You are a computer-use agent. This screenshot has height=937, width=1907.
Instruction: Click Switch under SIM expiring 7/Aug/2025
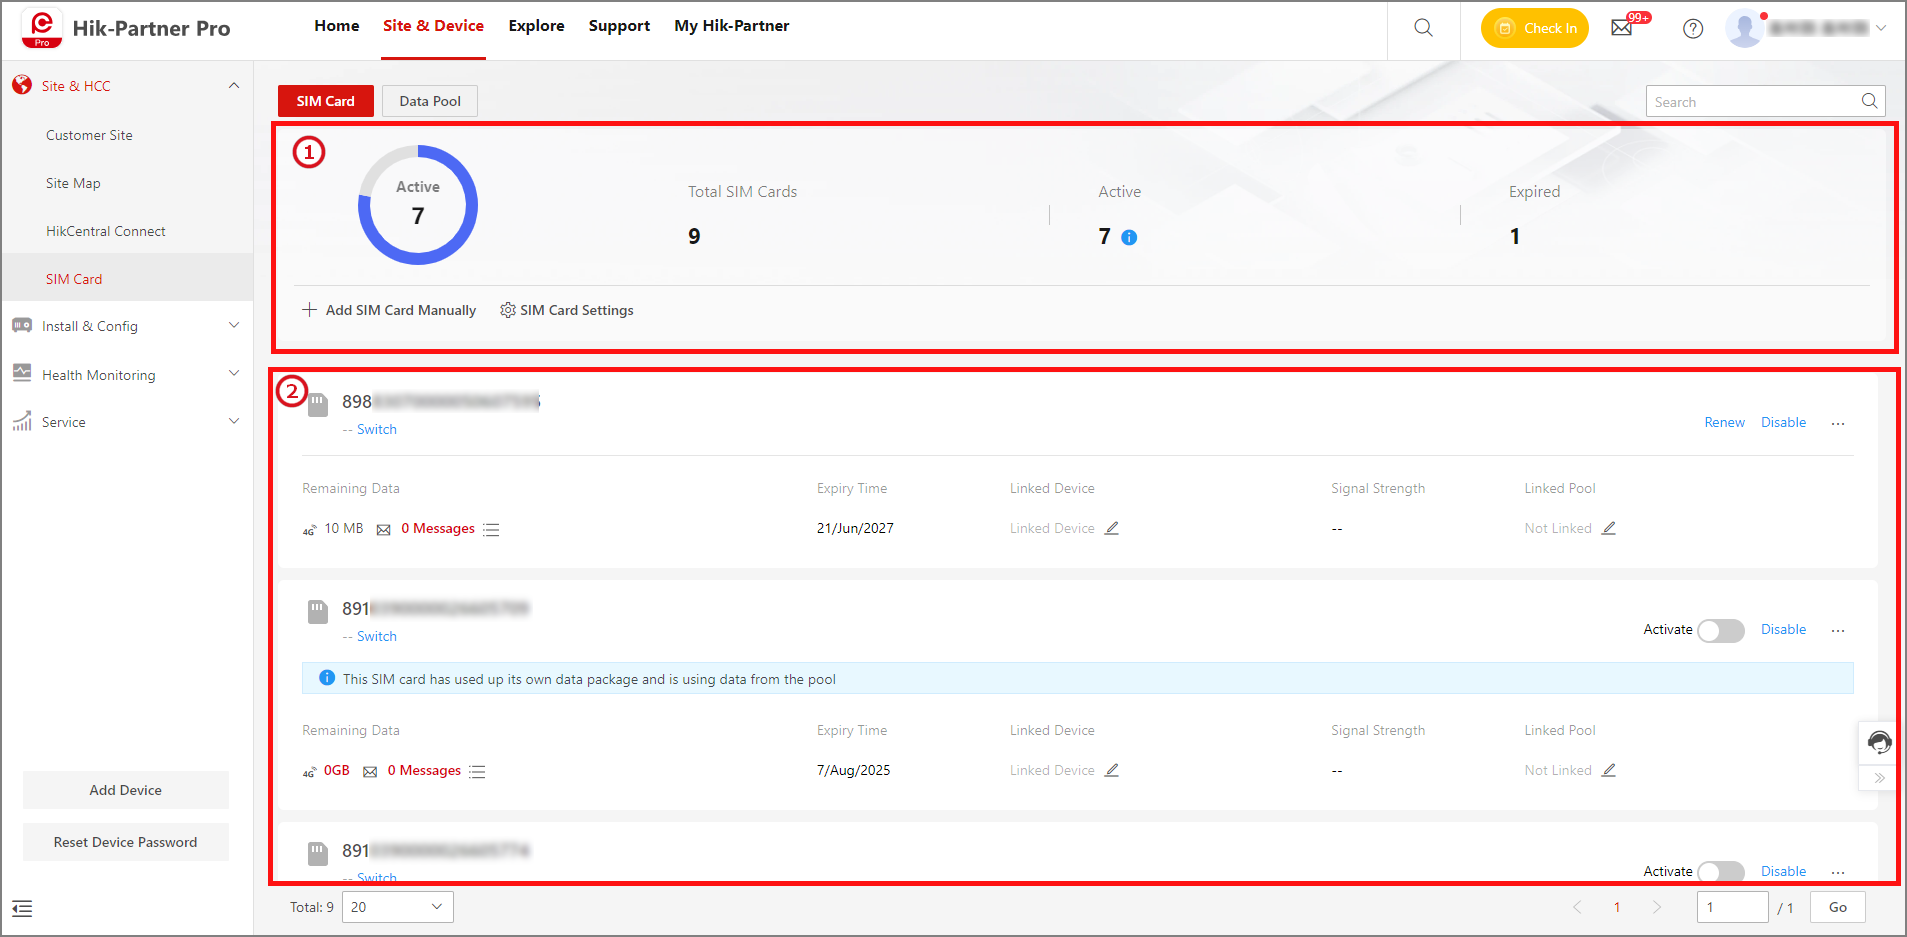[x=377, y=637]
